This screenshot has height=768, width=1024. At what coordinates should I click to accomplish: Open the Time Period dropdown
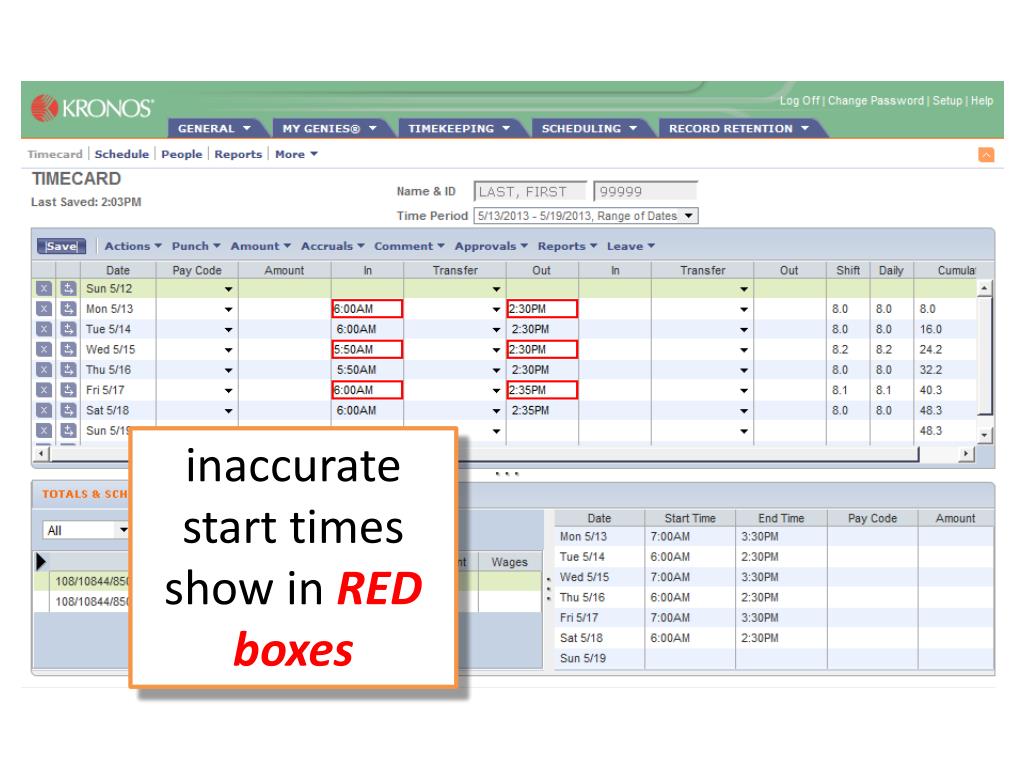(688, 216)
